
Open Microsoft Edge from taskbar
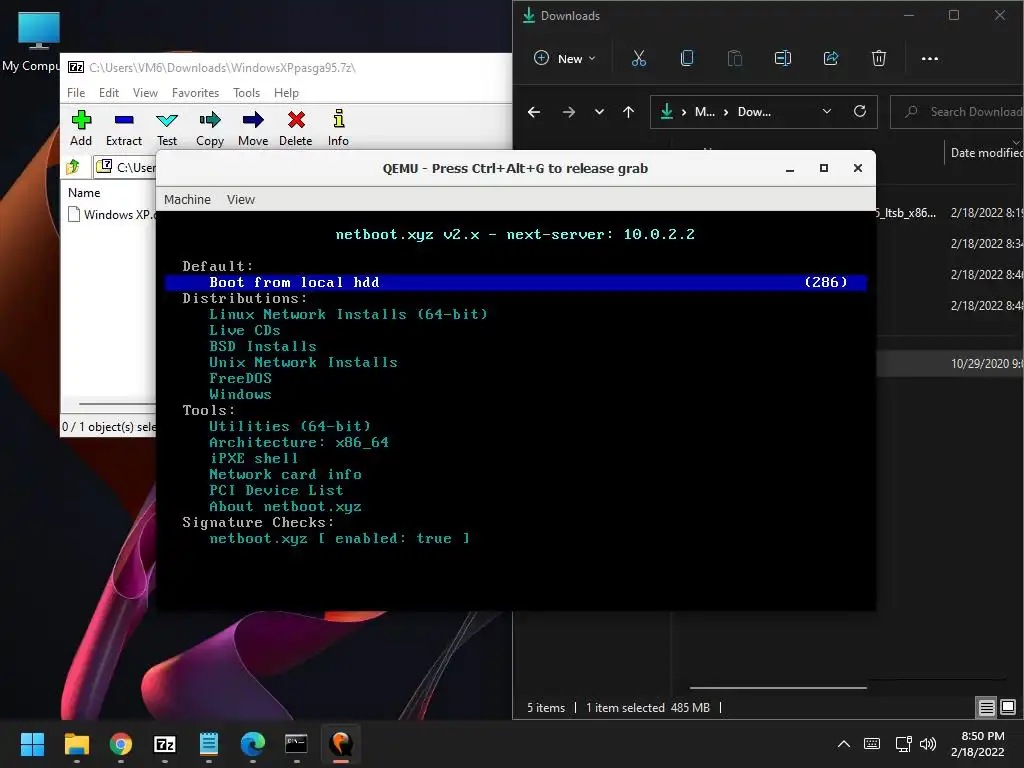pos(253,744)
